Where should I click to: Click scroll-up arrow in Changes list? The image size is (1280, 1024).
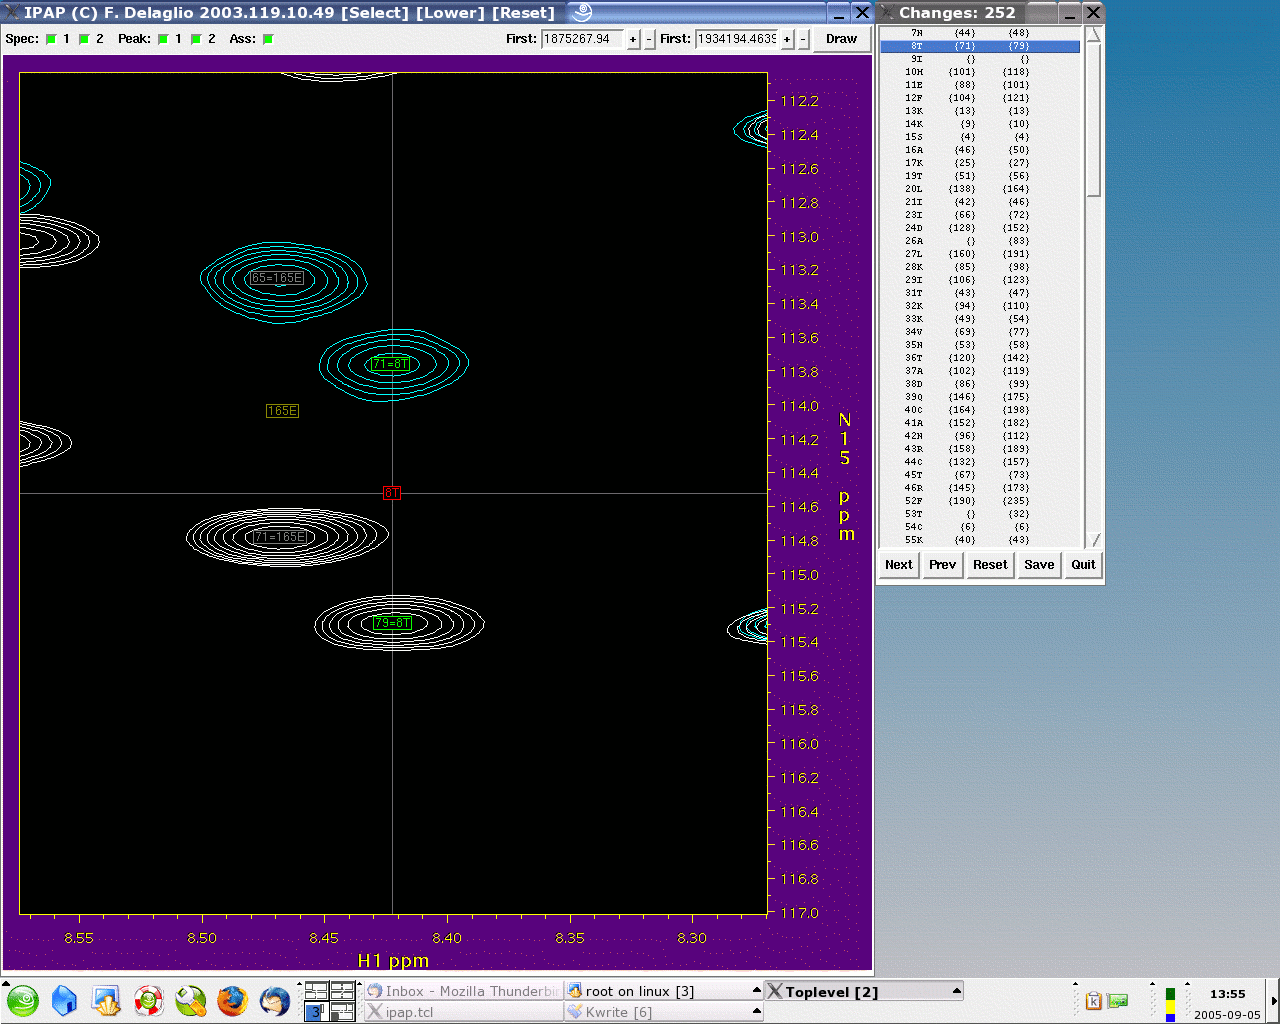tap(1094, 35)
